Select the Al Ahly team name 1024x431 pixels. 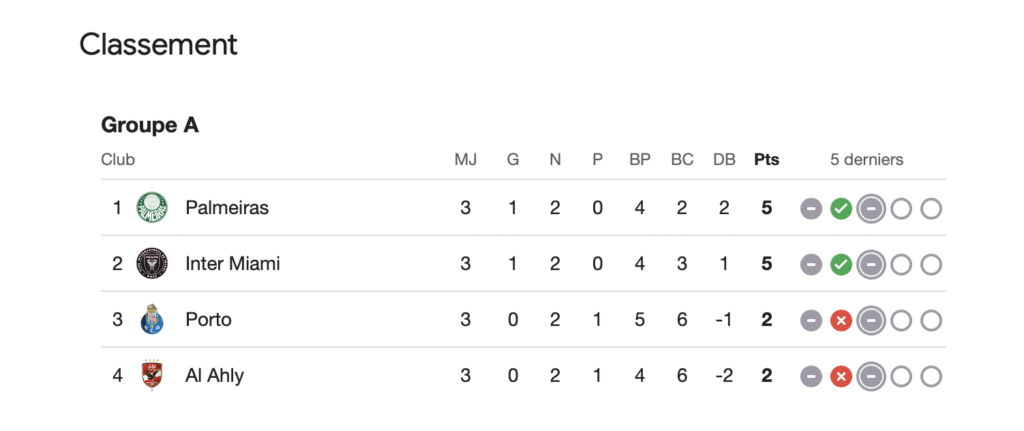pyautogui.click(x=215, y=376)
